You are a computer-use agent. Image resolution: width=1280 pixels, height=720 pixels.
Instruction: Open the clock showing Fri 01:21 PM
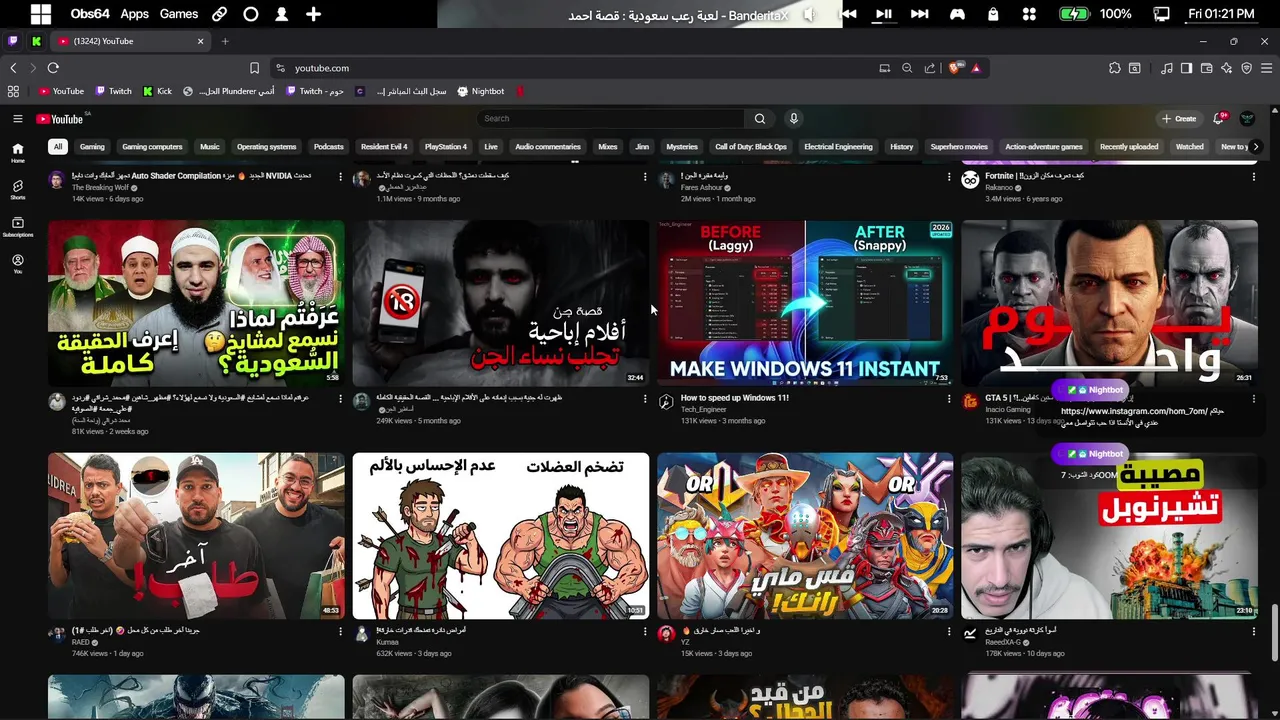(1221, 14)
